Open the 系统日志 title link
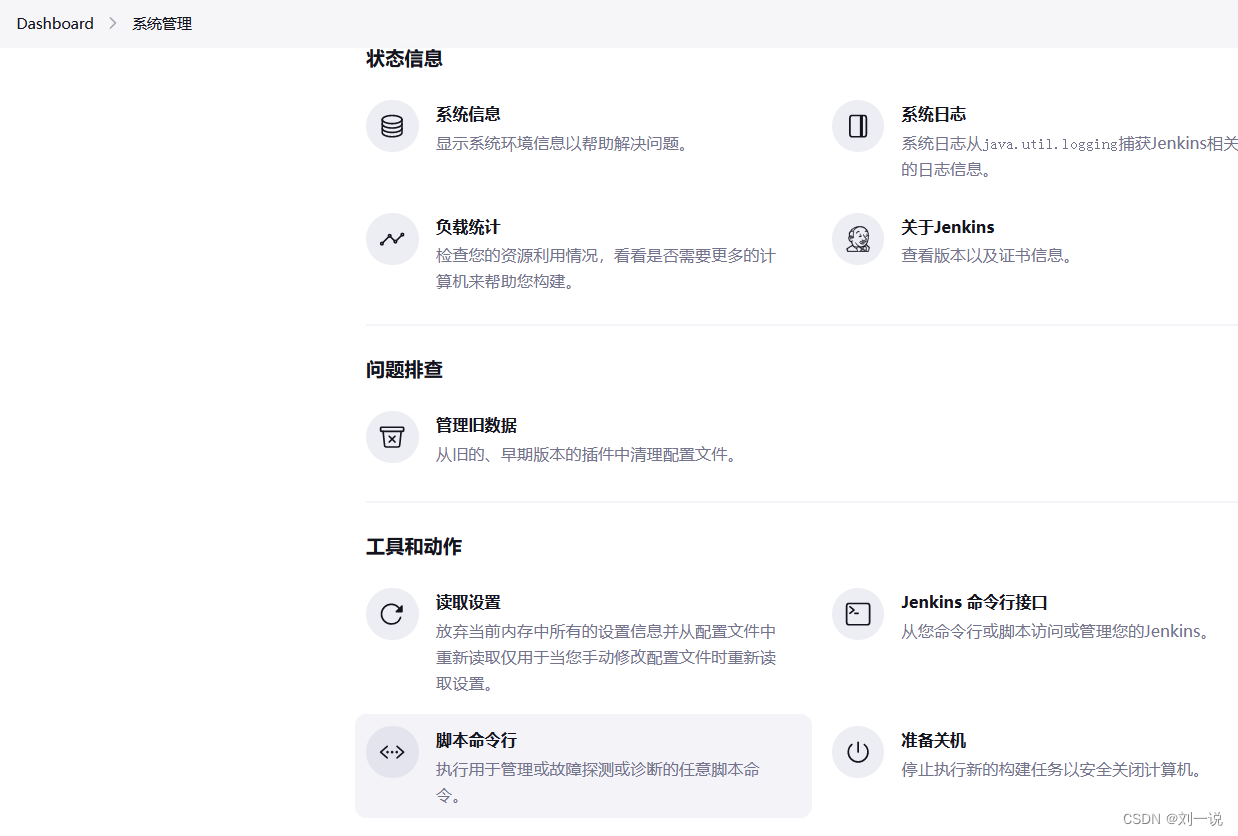1238x836 pixels. [933, 115]
